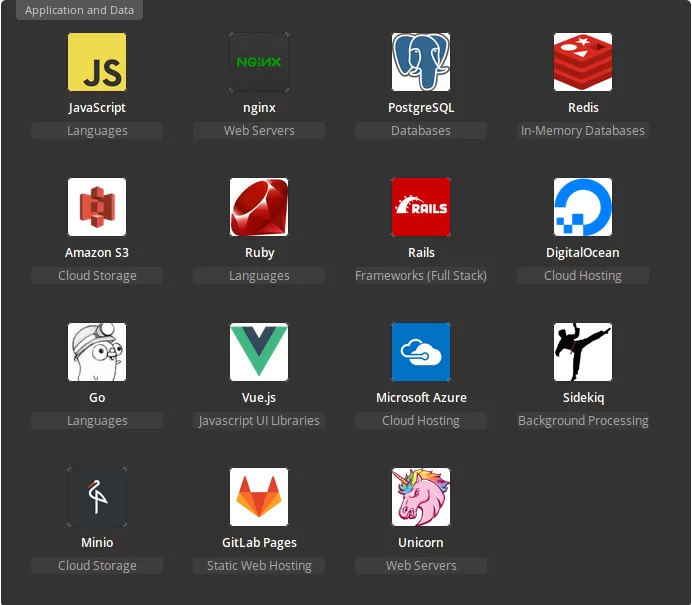Image resolution: width=692 pixels, height=605 pixels.
Task: Select the Javascript UI Libraries tag
Action: 259,421
